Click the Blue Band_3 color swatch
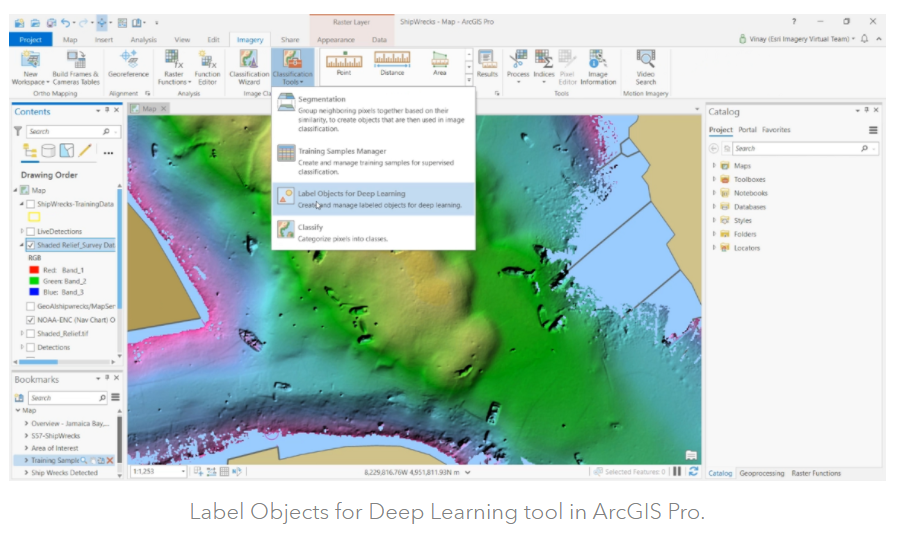This screenshot has height=539, width=901. [x=34, y=292]
